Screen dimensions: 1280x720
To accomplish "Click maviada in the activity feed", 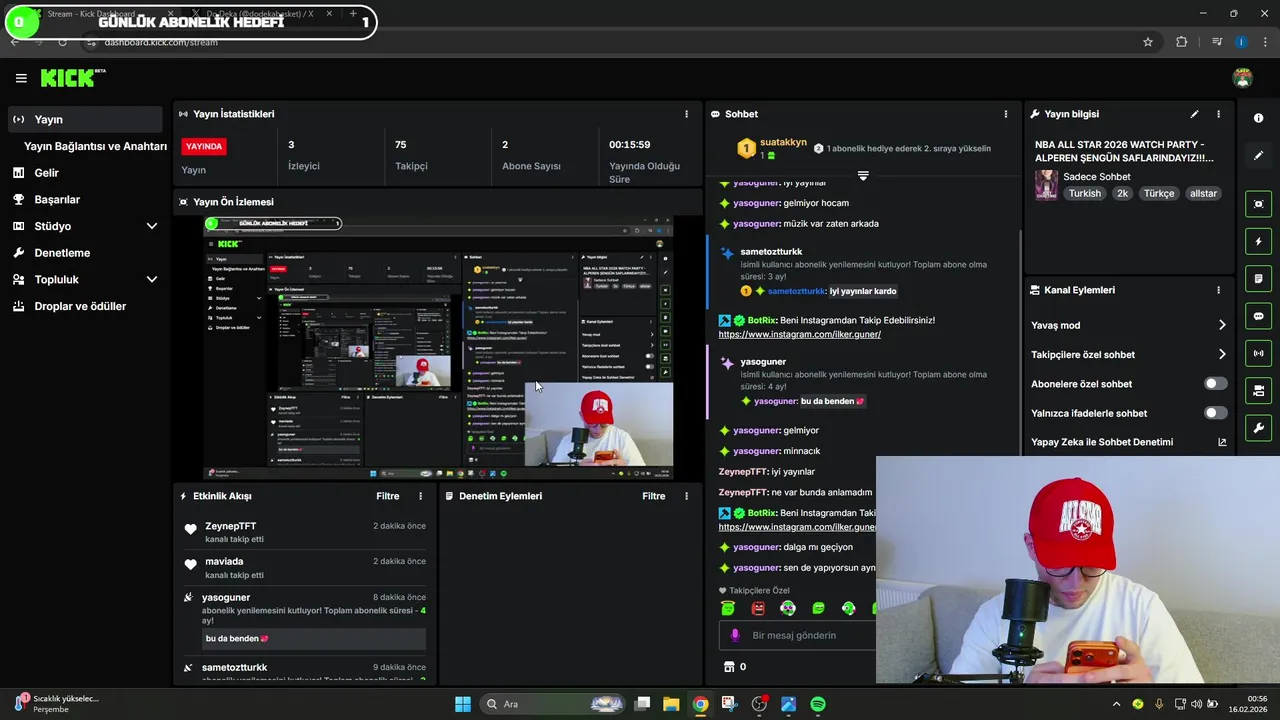I will tap(224, 562).
